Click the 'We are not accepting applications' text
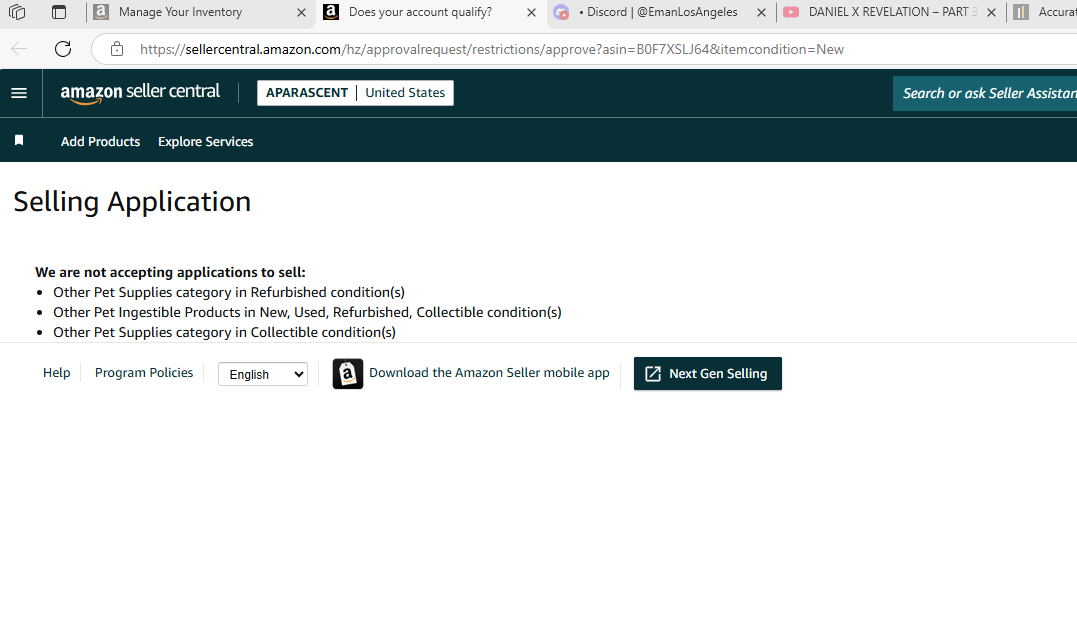This screenshot has height=641, width=1077. (170, 272)
